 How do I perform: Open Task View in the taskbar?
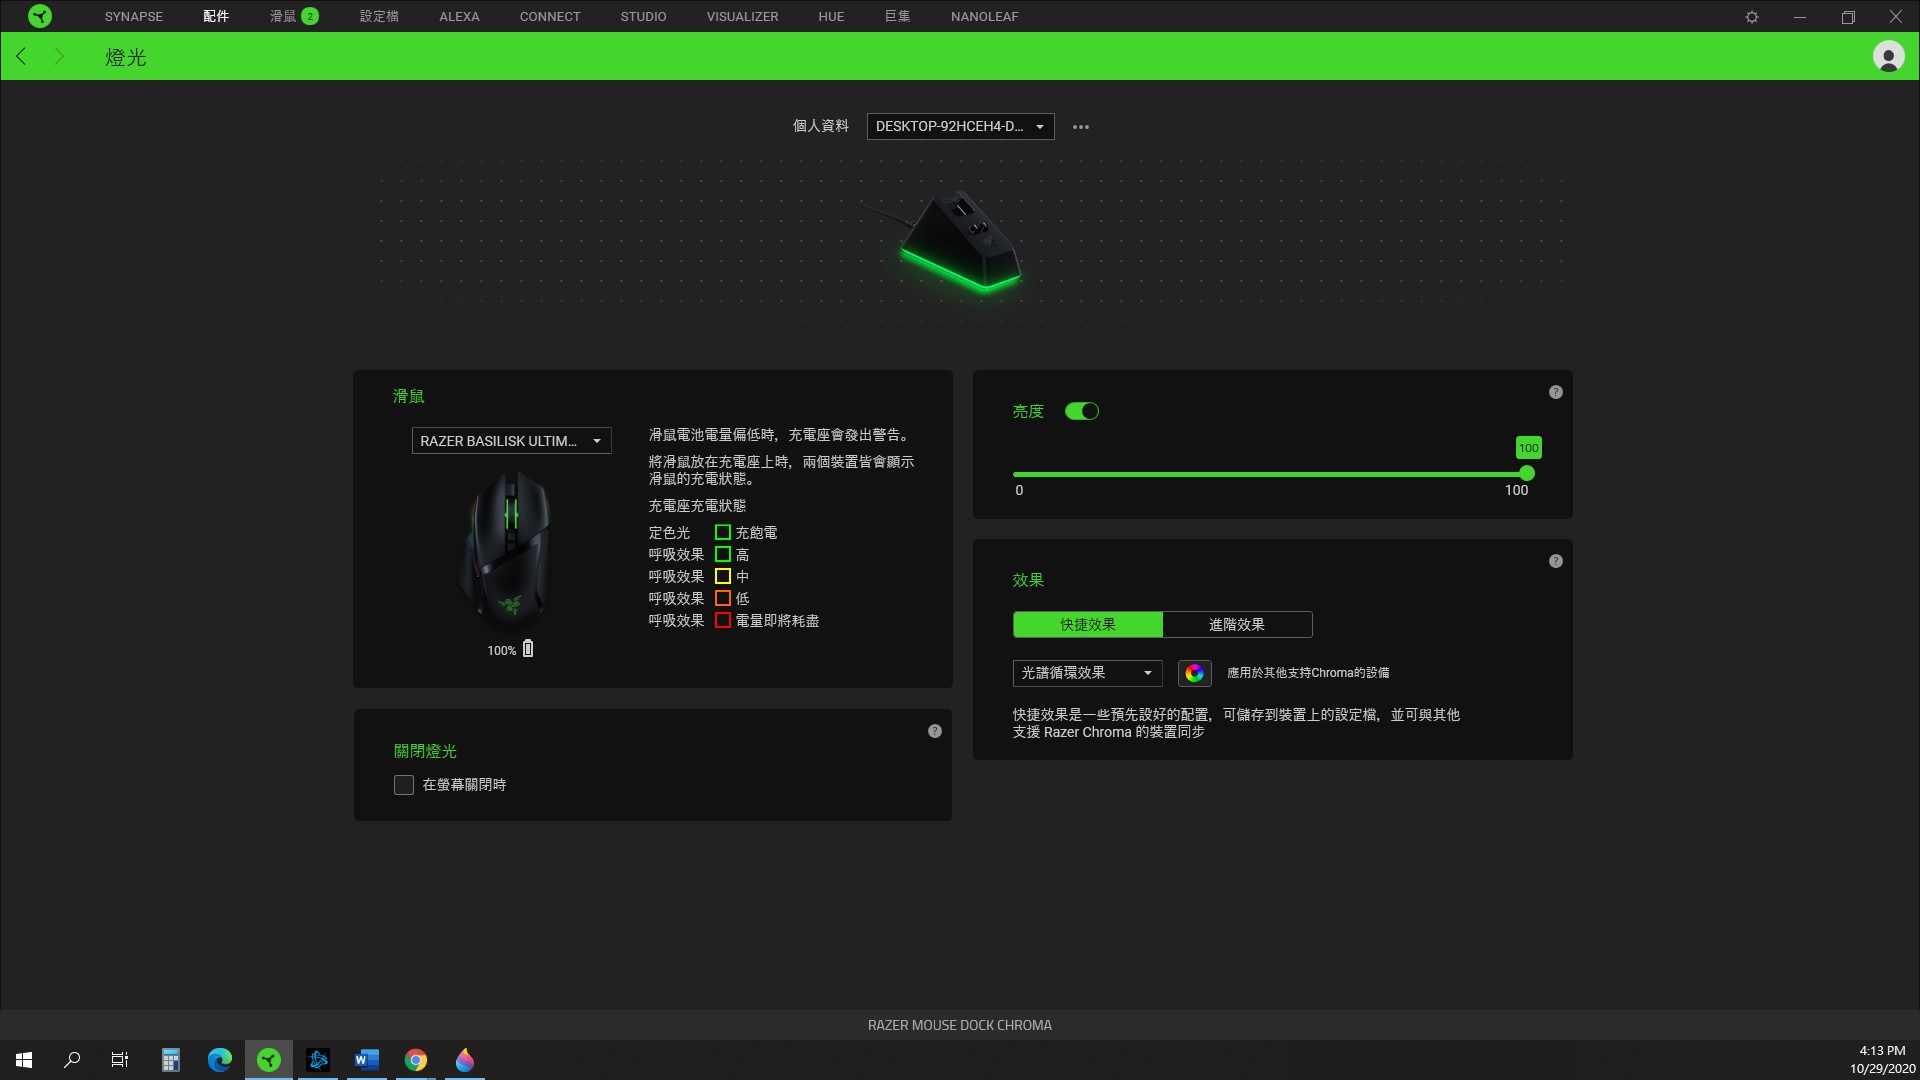click(x=120, y=1060)
